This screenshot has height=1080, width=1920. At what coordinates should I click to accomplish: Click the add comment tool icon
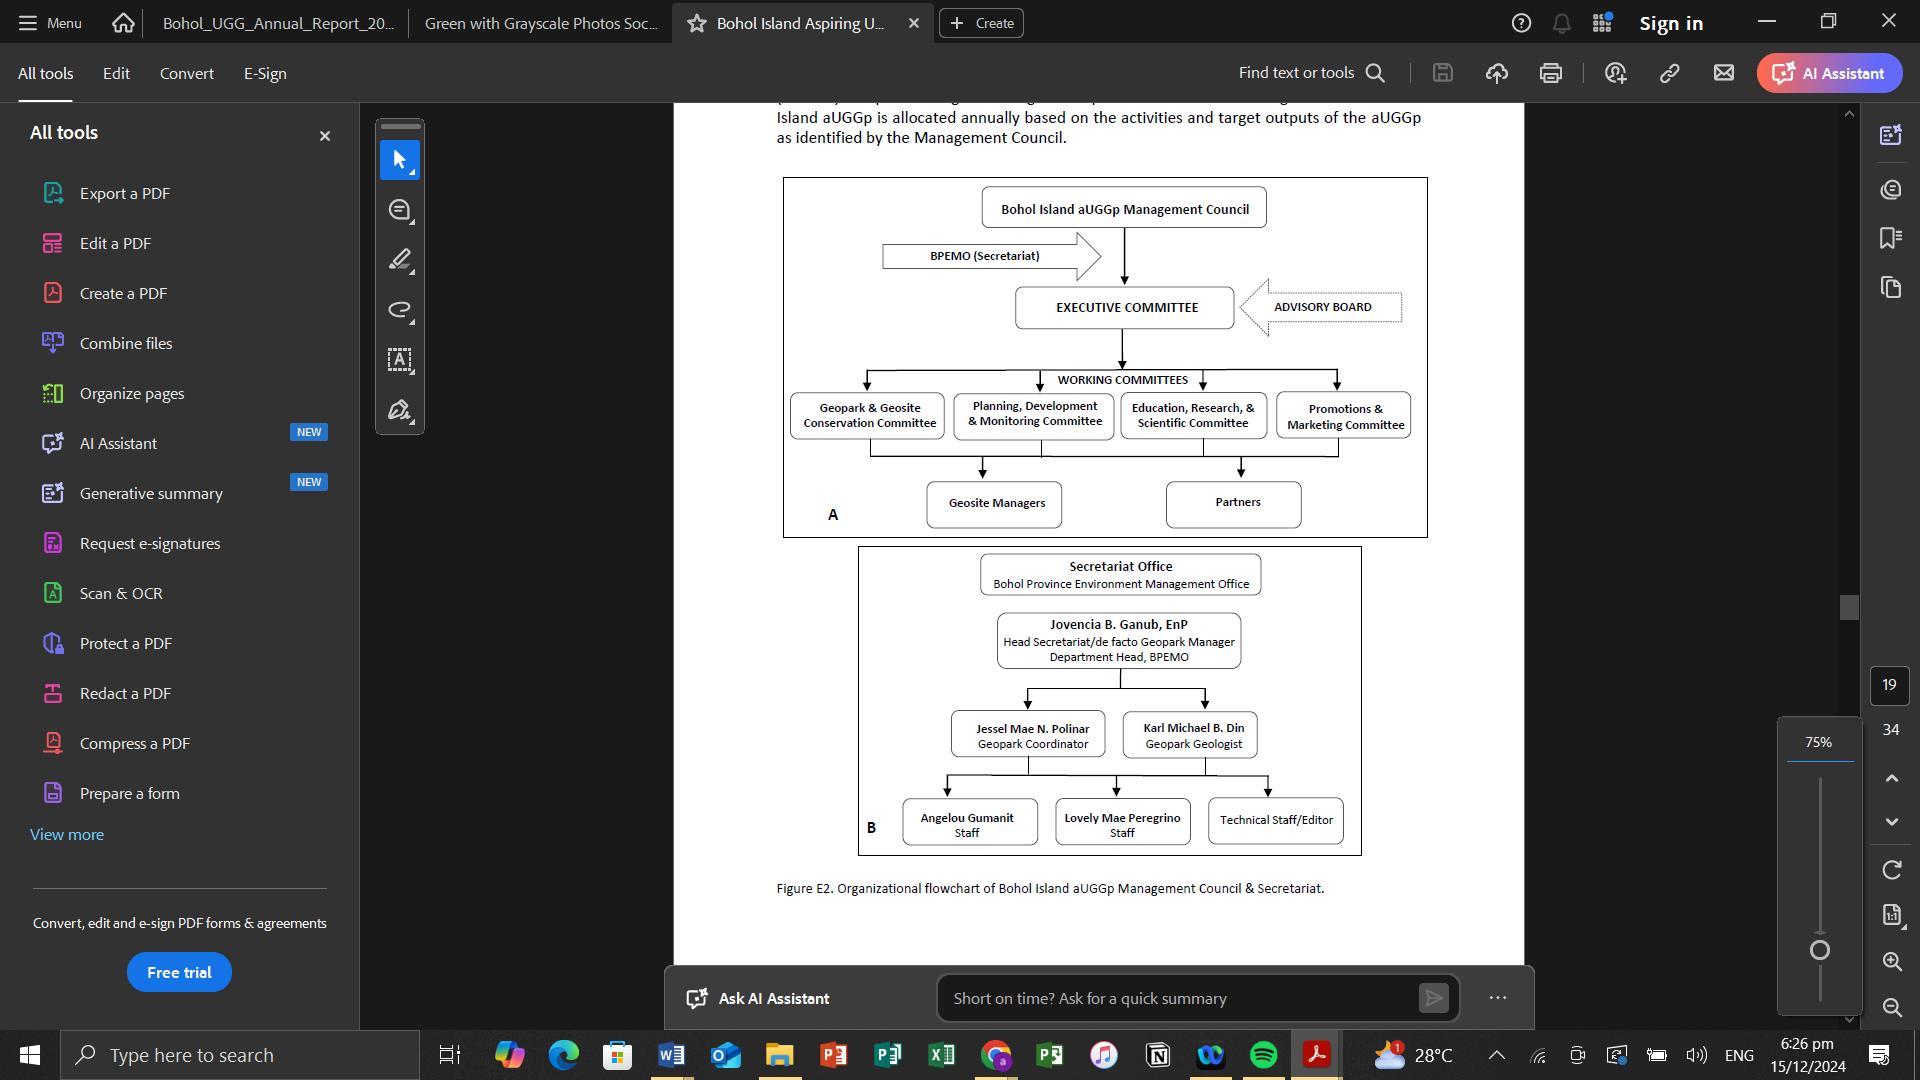[399, 210]
